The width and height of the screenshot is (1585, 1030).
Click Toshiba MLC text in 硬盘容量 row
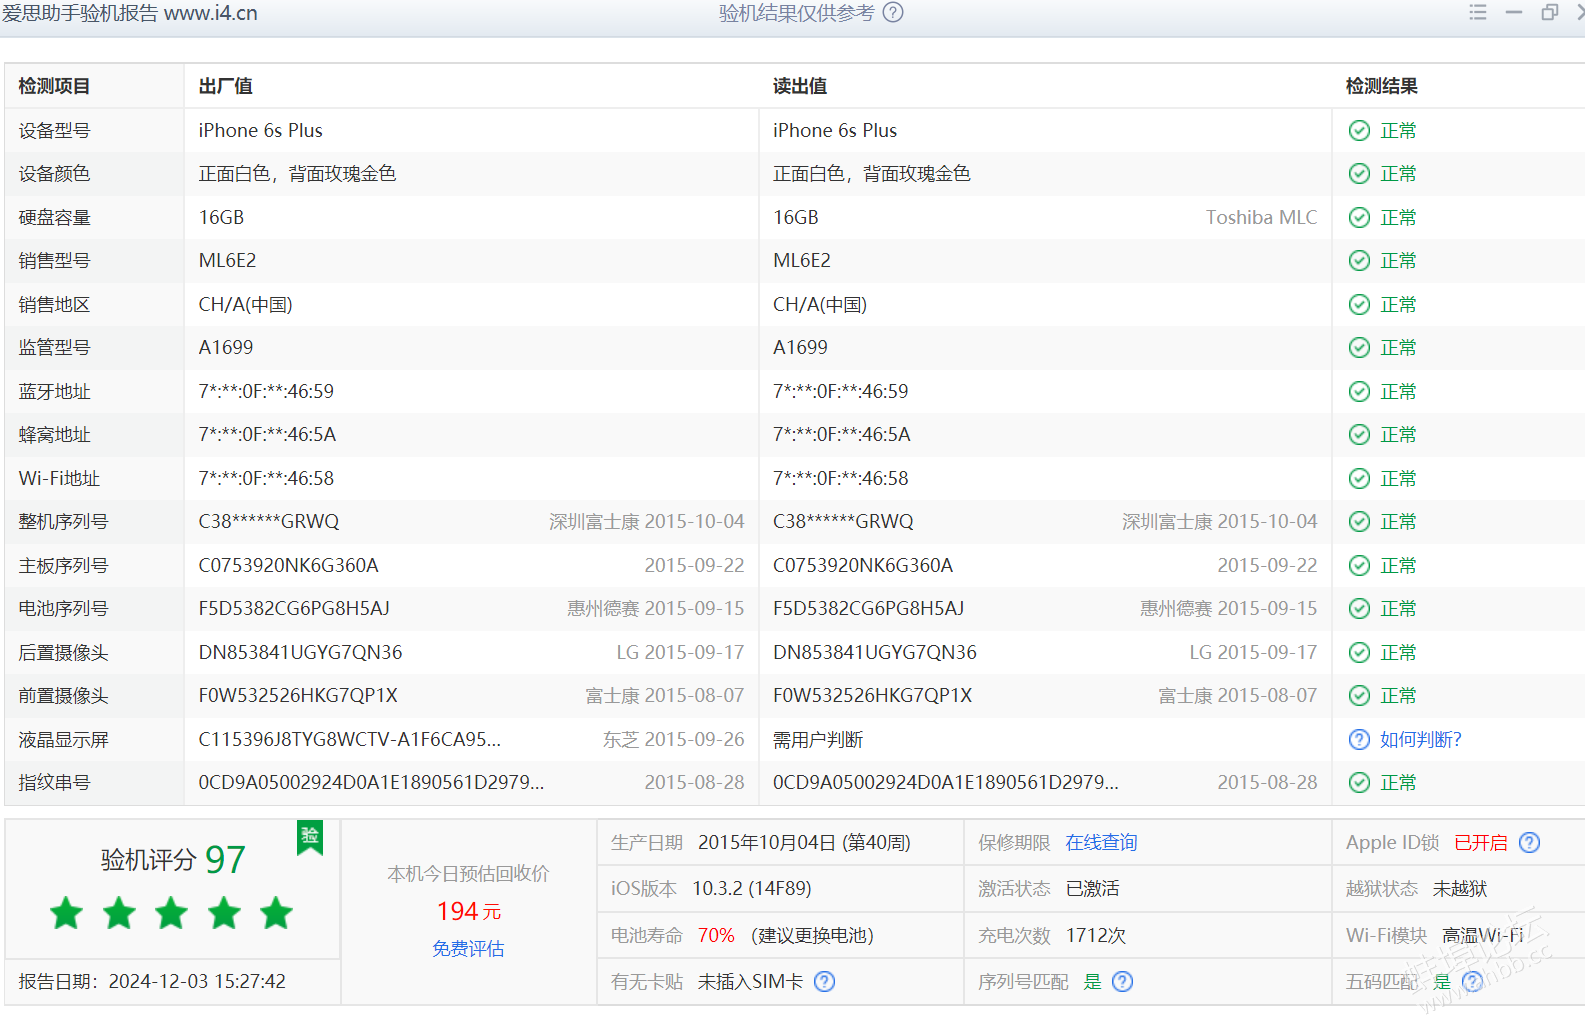click(1261, 217)
